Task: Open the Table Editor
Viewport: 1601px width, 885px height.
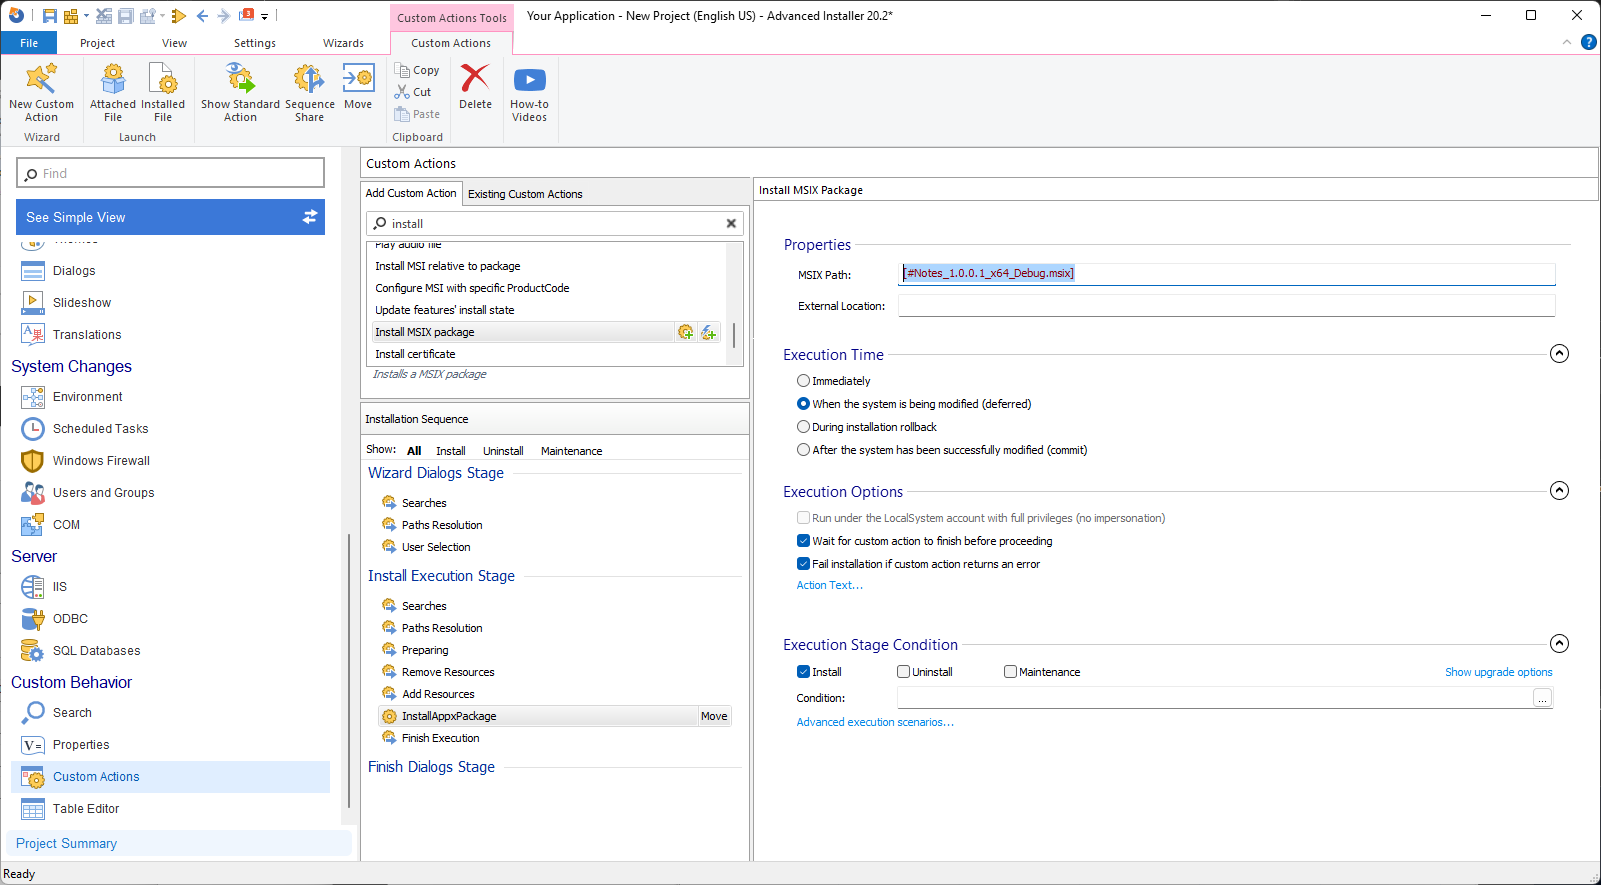Action: tap(86, 809)
